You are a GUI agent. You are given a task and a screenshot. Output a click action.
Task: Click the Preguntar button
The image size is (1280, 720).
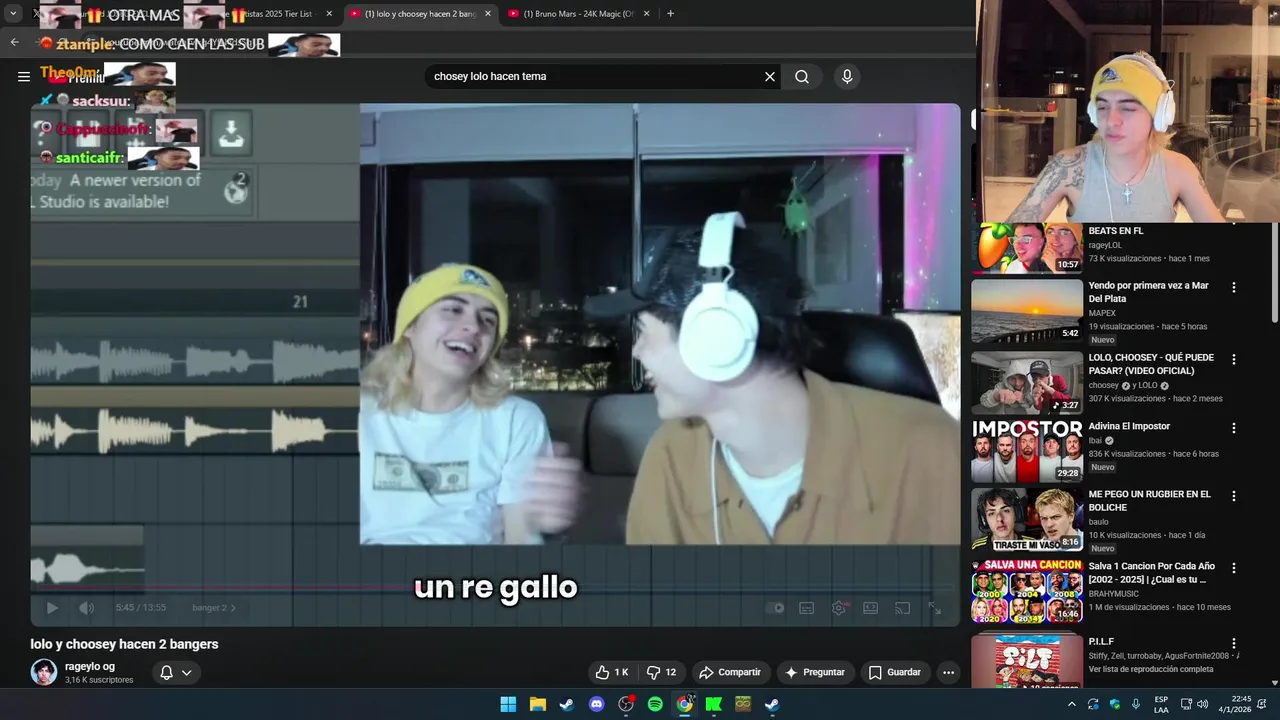(x=815, y=672)
